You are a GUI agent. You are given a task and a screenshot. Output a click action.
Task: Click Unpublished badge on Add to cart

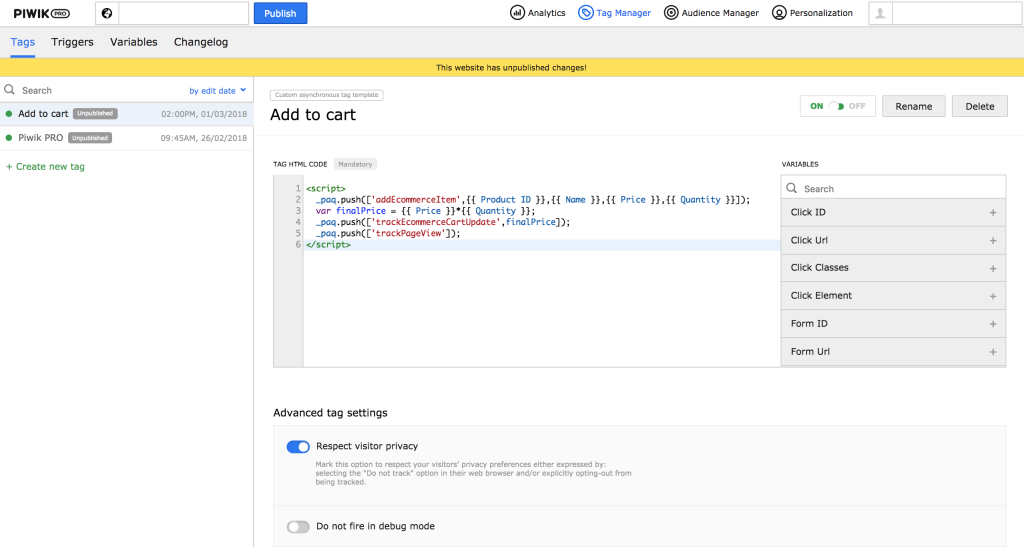pyautogui.click(x=95, y=114)
